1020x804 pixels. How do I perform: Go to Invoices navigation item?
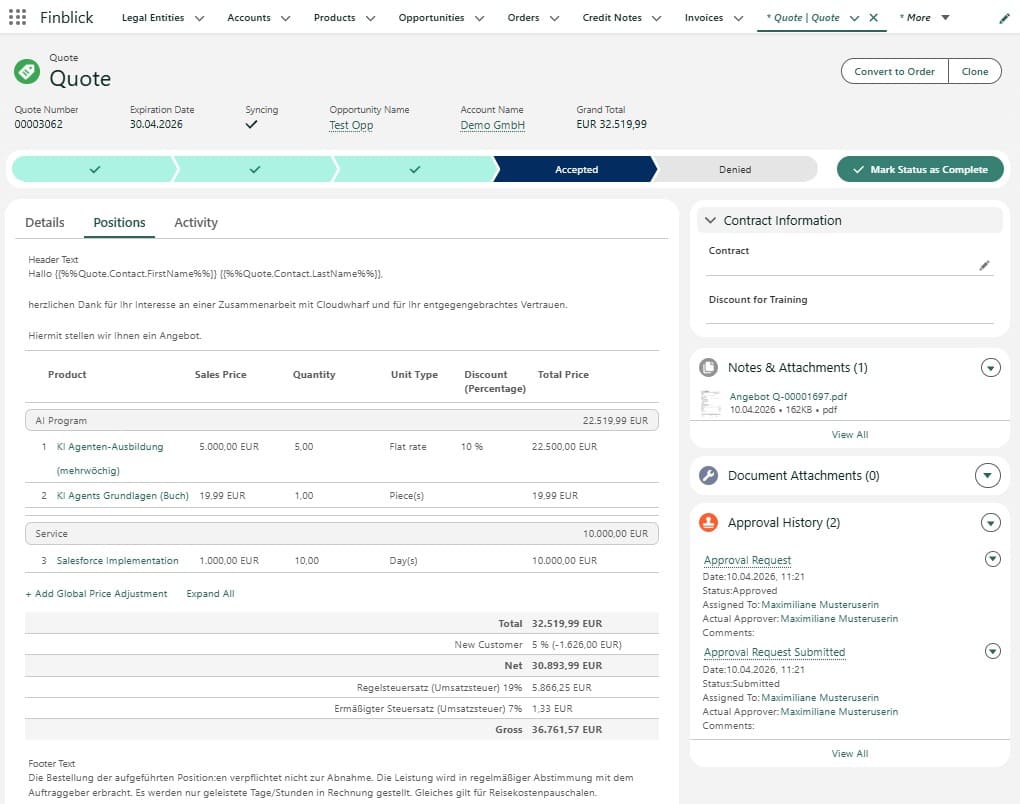704,18
